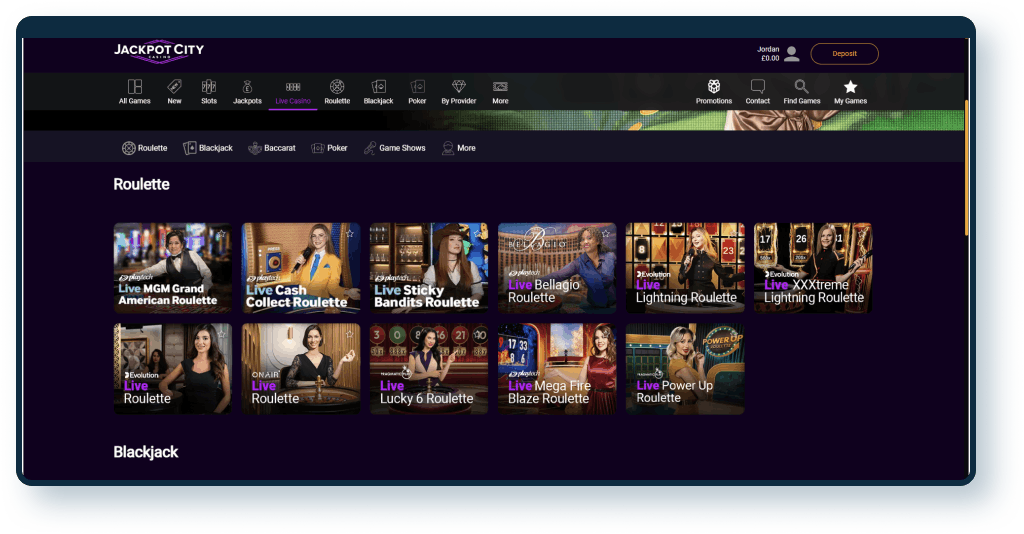This screenshot has width=1024, height=534.
Task: Open the Contact chat bubble icon
Action: tap(758, 87)
